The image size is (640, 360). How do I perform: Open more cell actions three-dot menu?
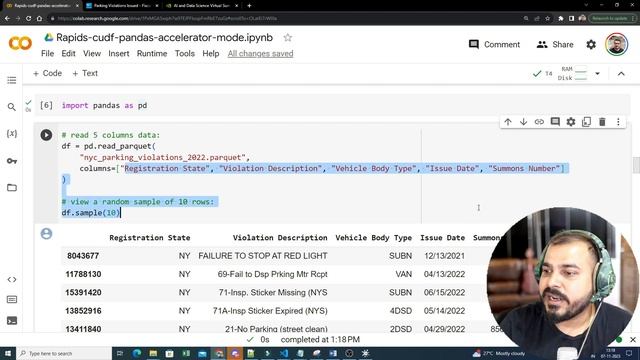(618, 122)
